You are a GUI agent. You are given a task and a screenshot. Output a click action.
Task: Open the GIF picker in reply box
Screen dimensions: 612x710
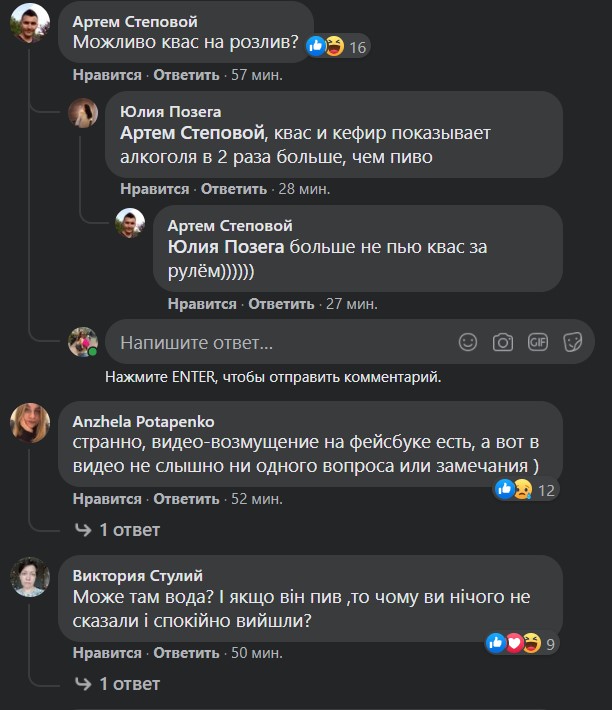point(538,342)
